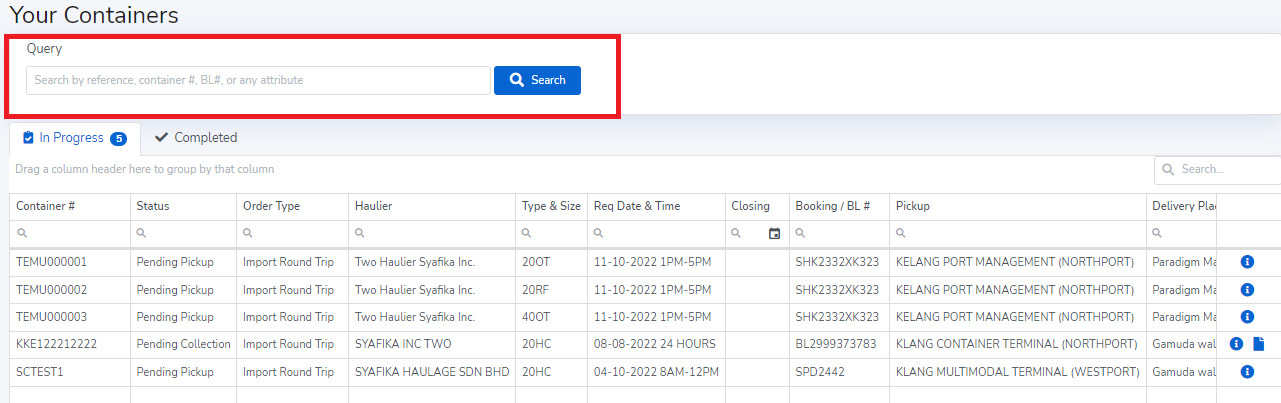
Task: Sort by Haulier column header
Action: pyautogui.click(x=374, y=206)
